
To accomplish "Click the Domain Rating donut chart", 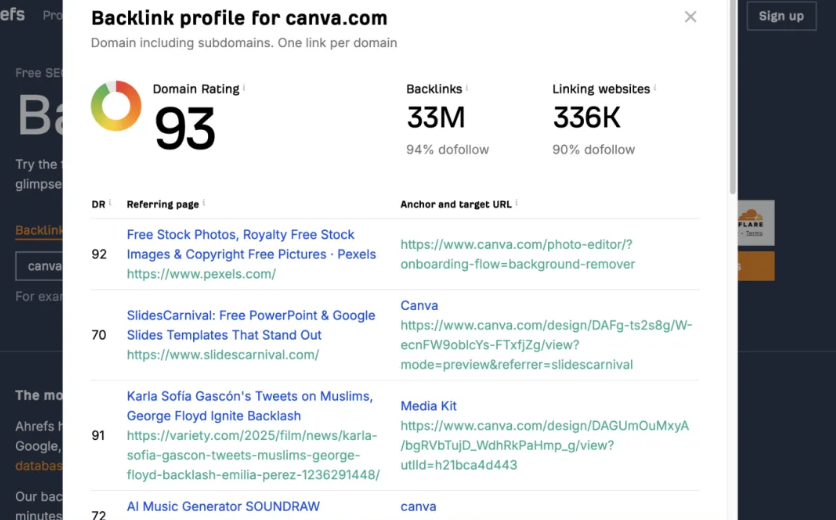I will click(x=116, y=106).
